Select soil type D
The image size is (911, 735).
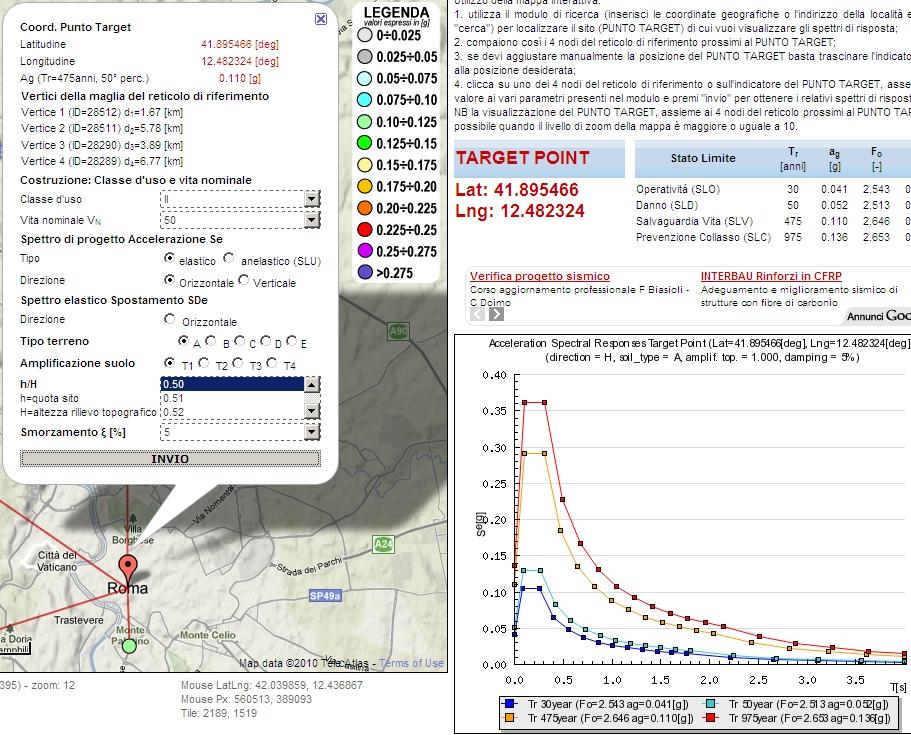pyautogui.click(x=266, y=340)
